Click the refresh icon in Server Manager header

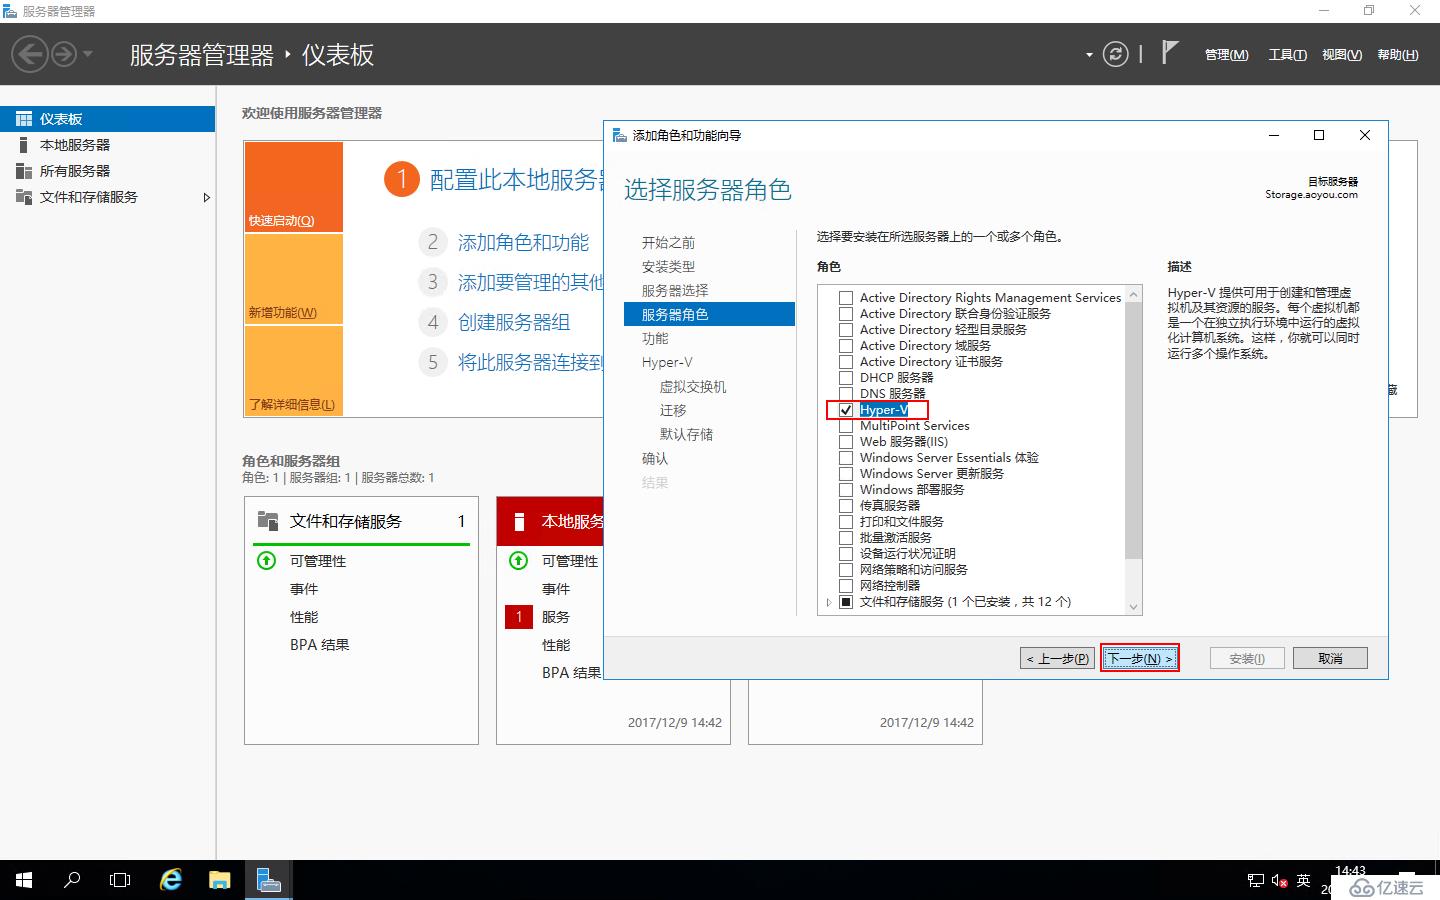1115,54
